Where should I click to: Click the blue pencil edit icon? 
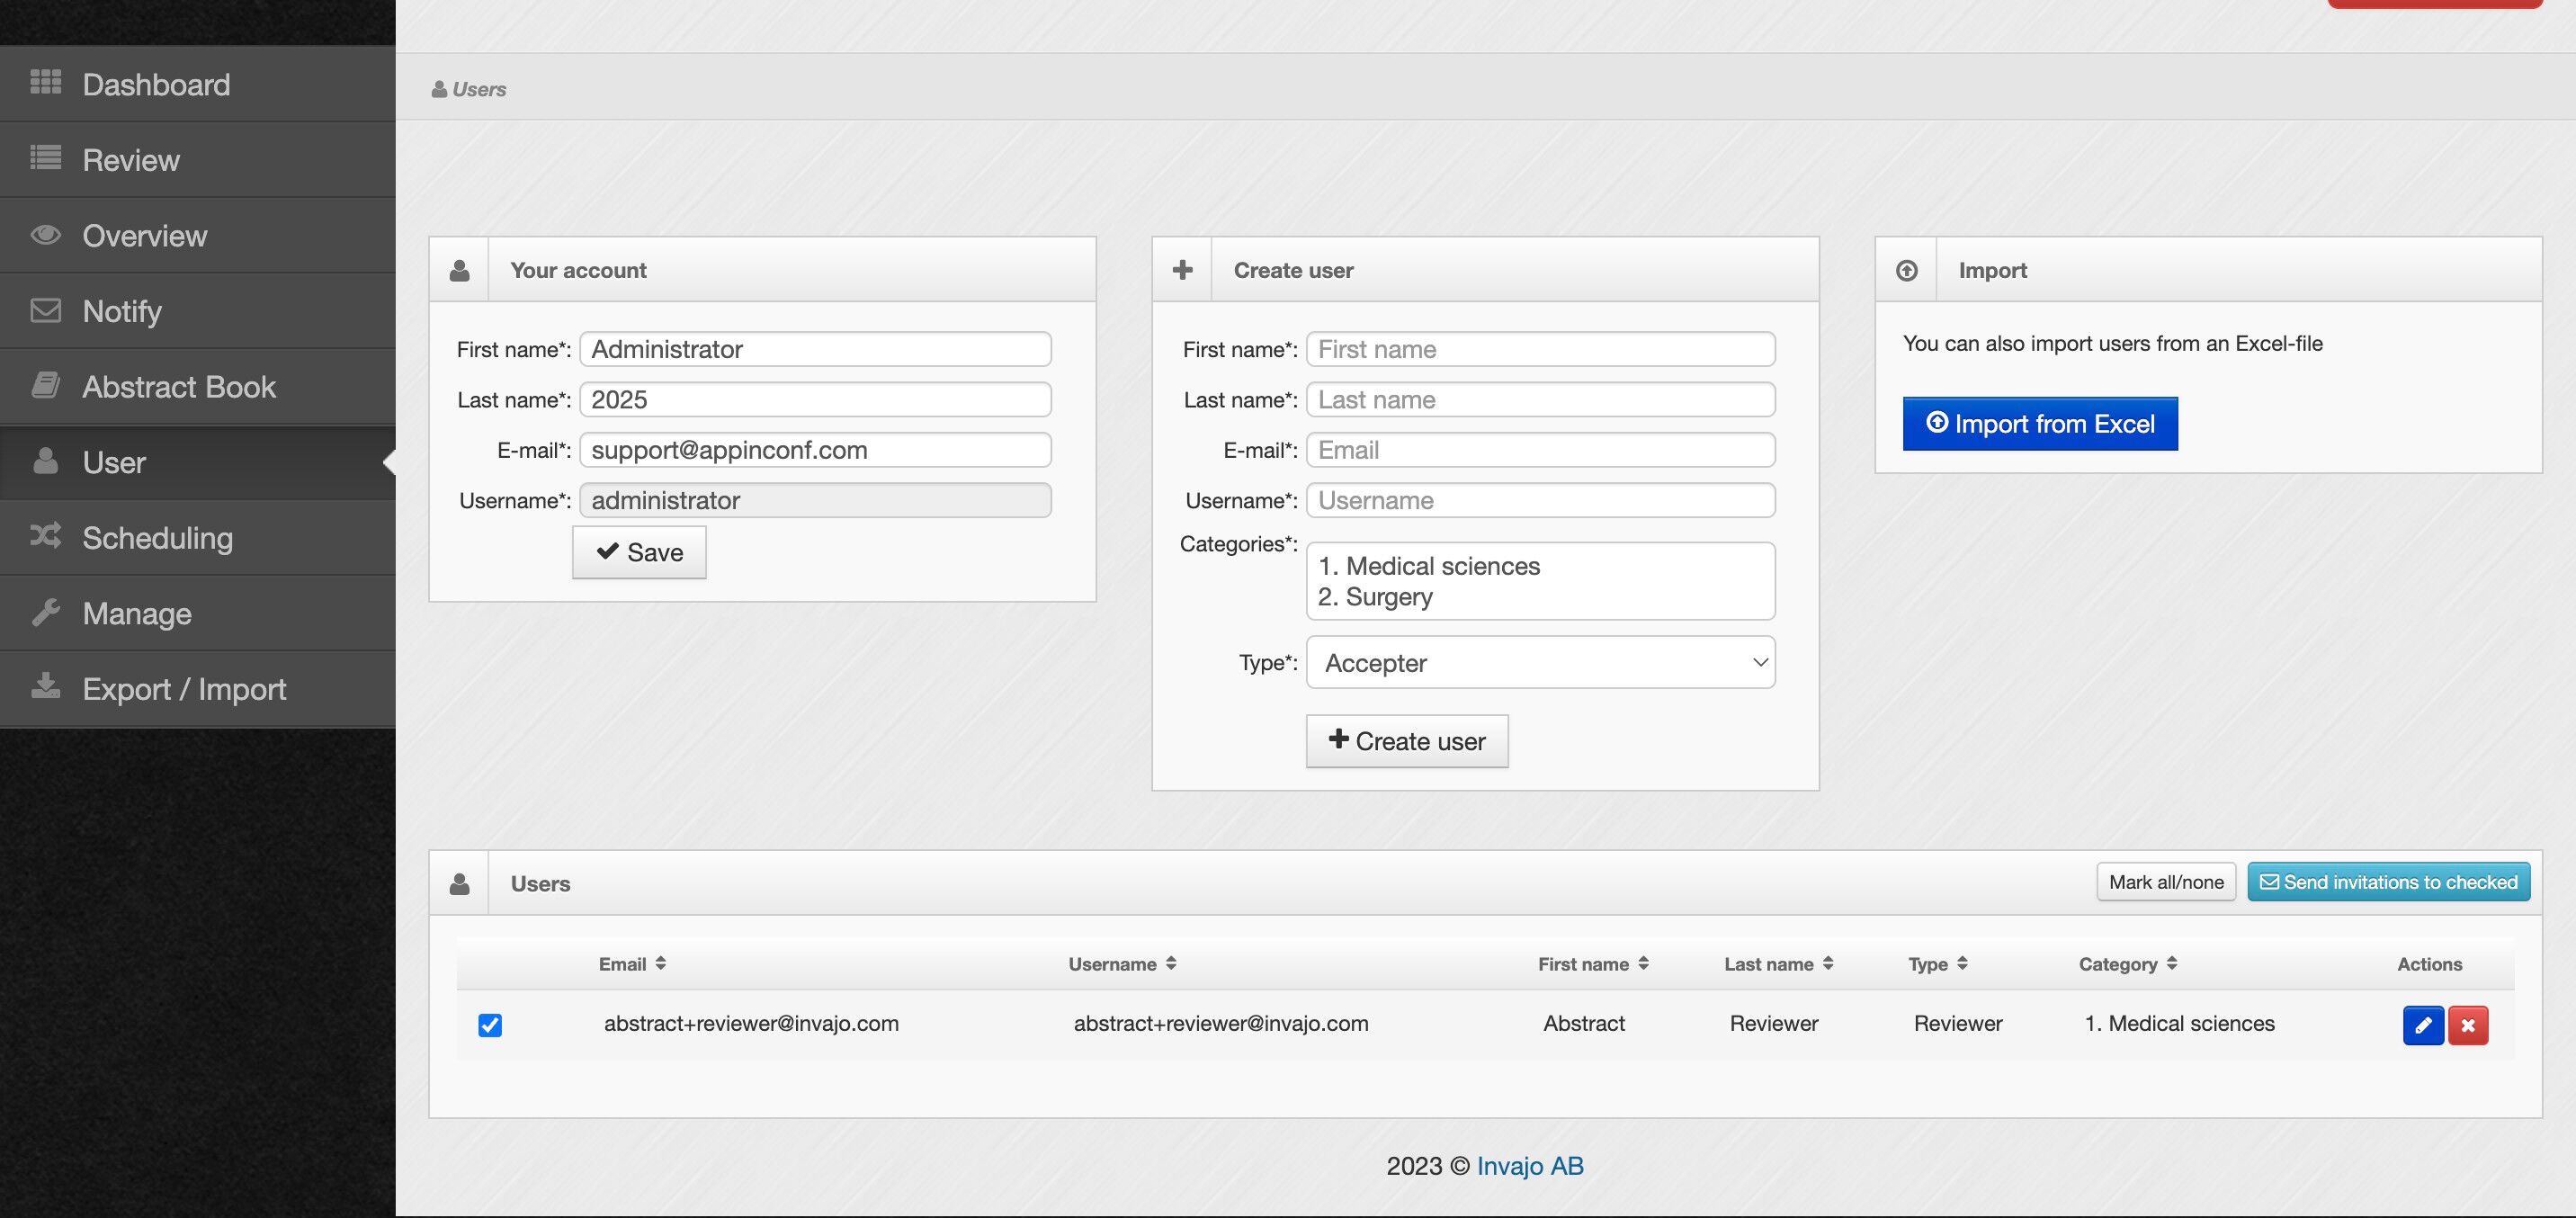(x=2422, y=1025)
